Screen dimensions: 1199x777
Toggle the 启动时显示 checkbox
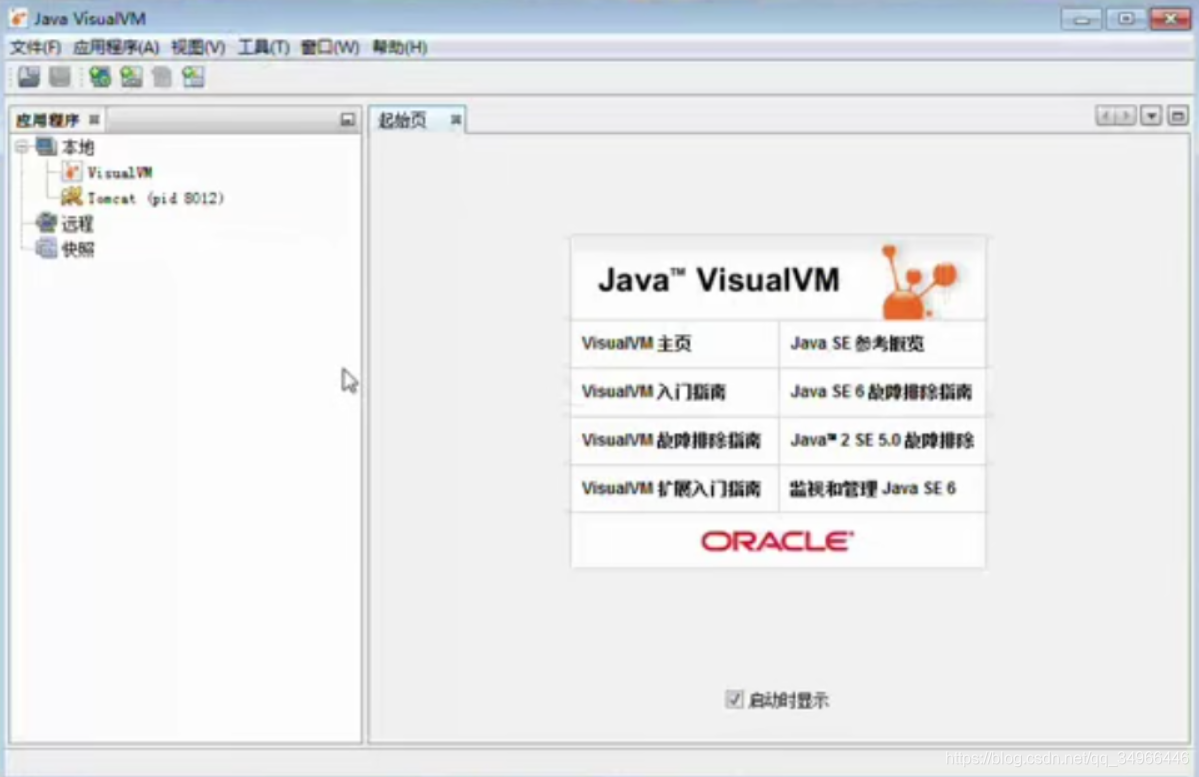point(734,699)
